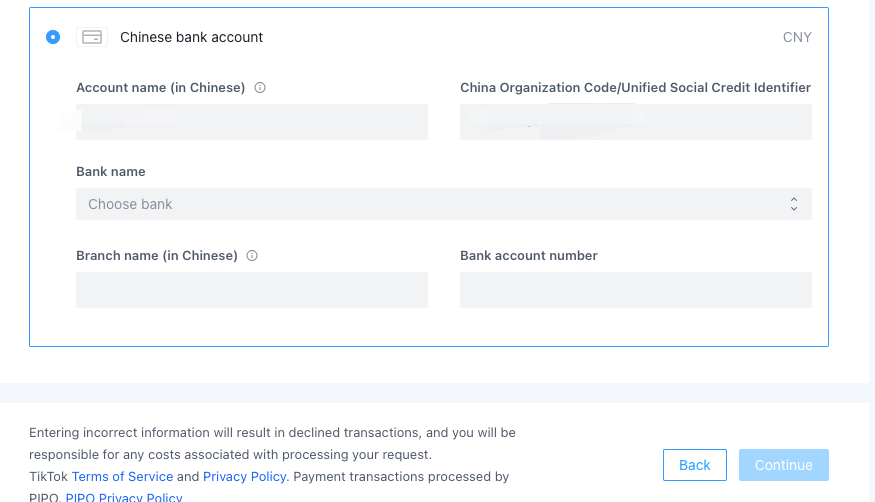The width and height of the screenshot is (875, 502).
Task: Click the info icon beside Branch name
Action: (252, 256)
